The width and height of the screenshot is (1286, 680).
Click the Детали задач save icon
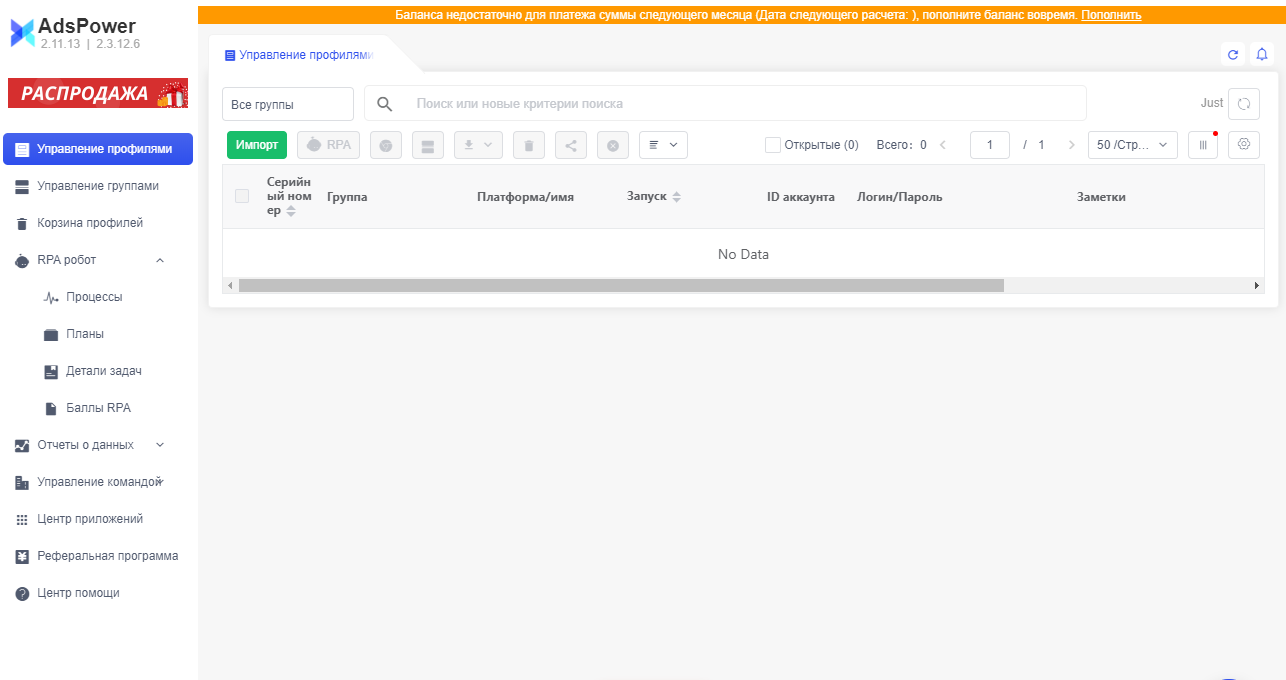[x=52, y=371]
